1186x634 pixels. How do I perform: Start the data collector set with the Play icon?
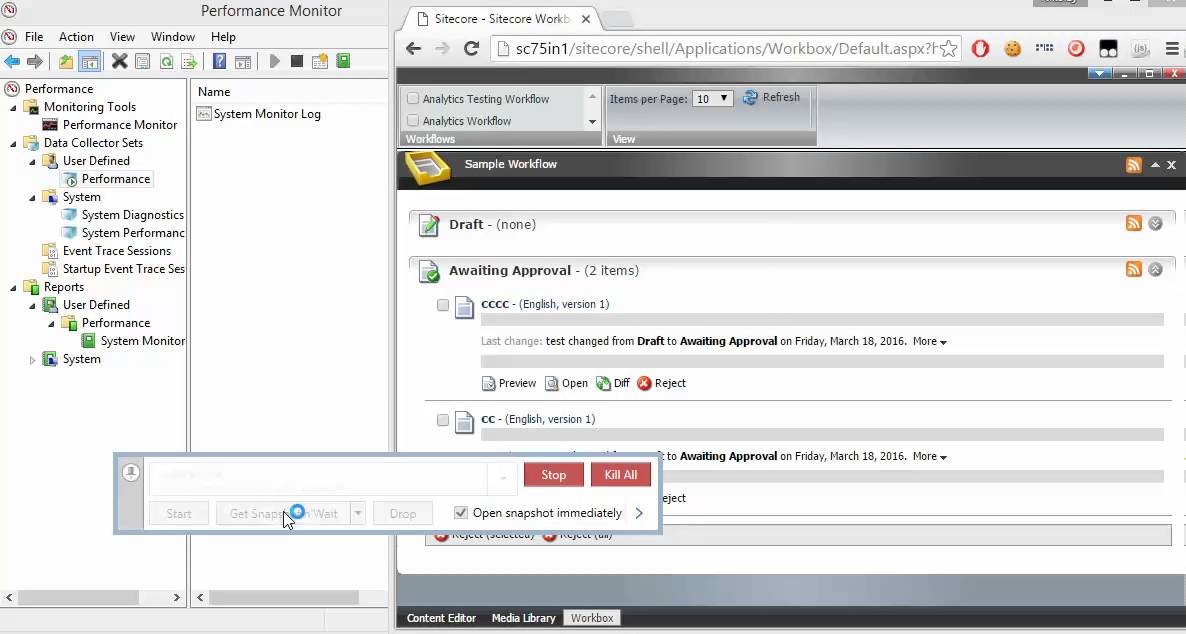(x=274, y=61)
